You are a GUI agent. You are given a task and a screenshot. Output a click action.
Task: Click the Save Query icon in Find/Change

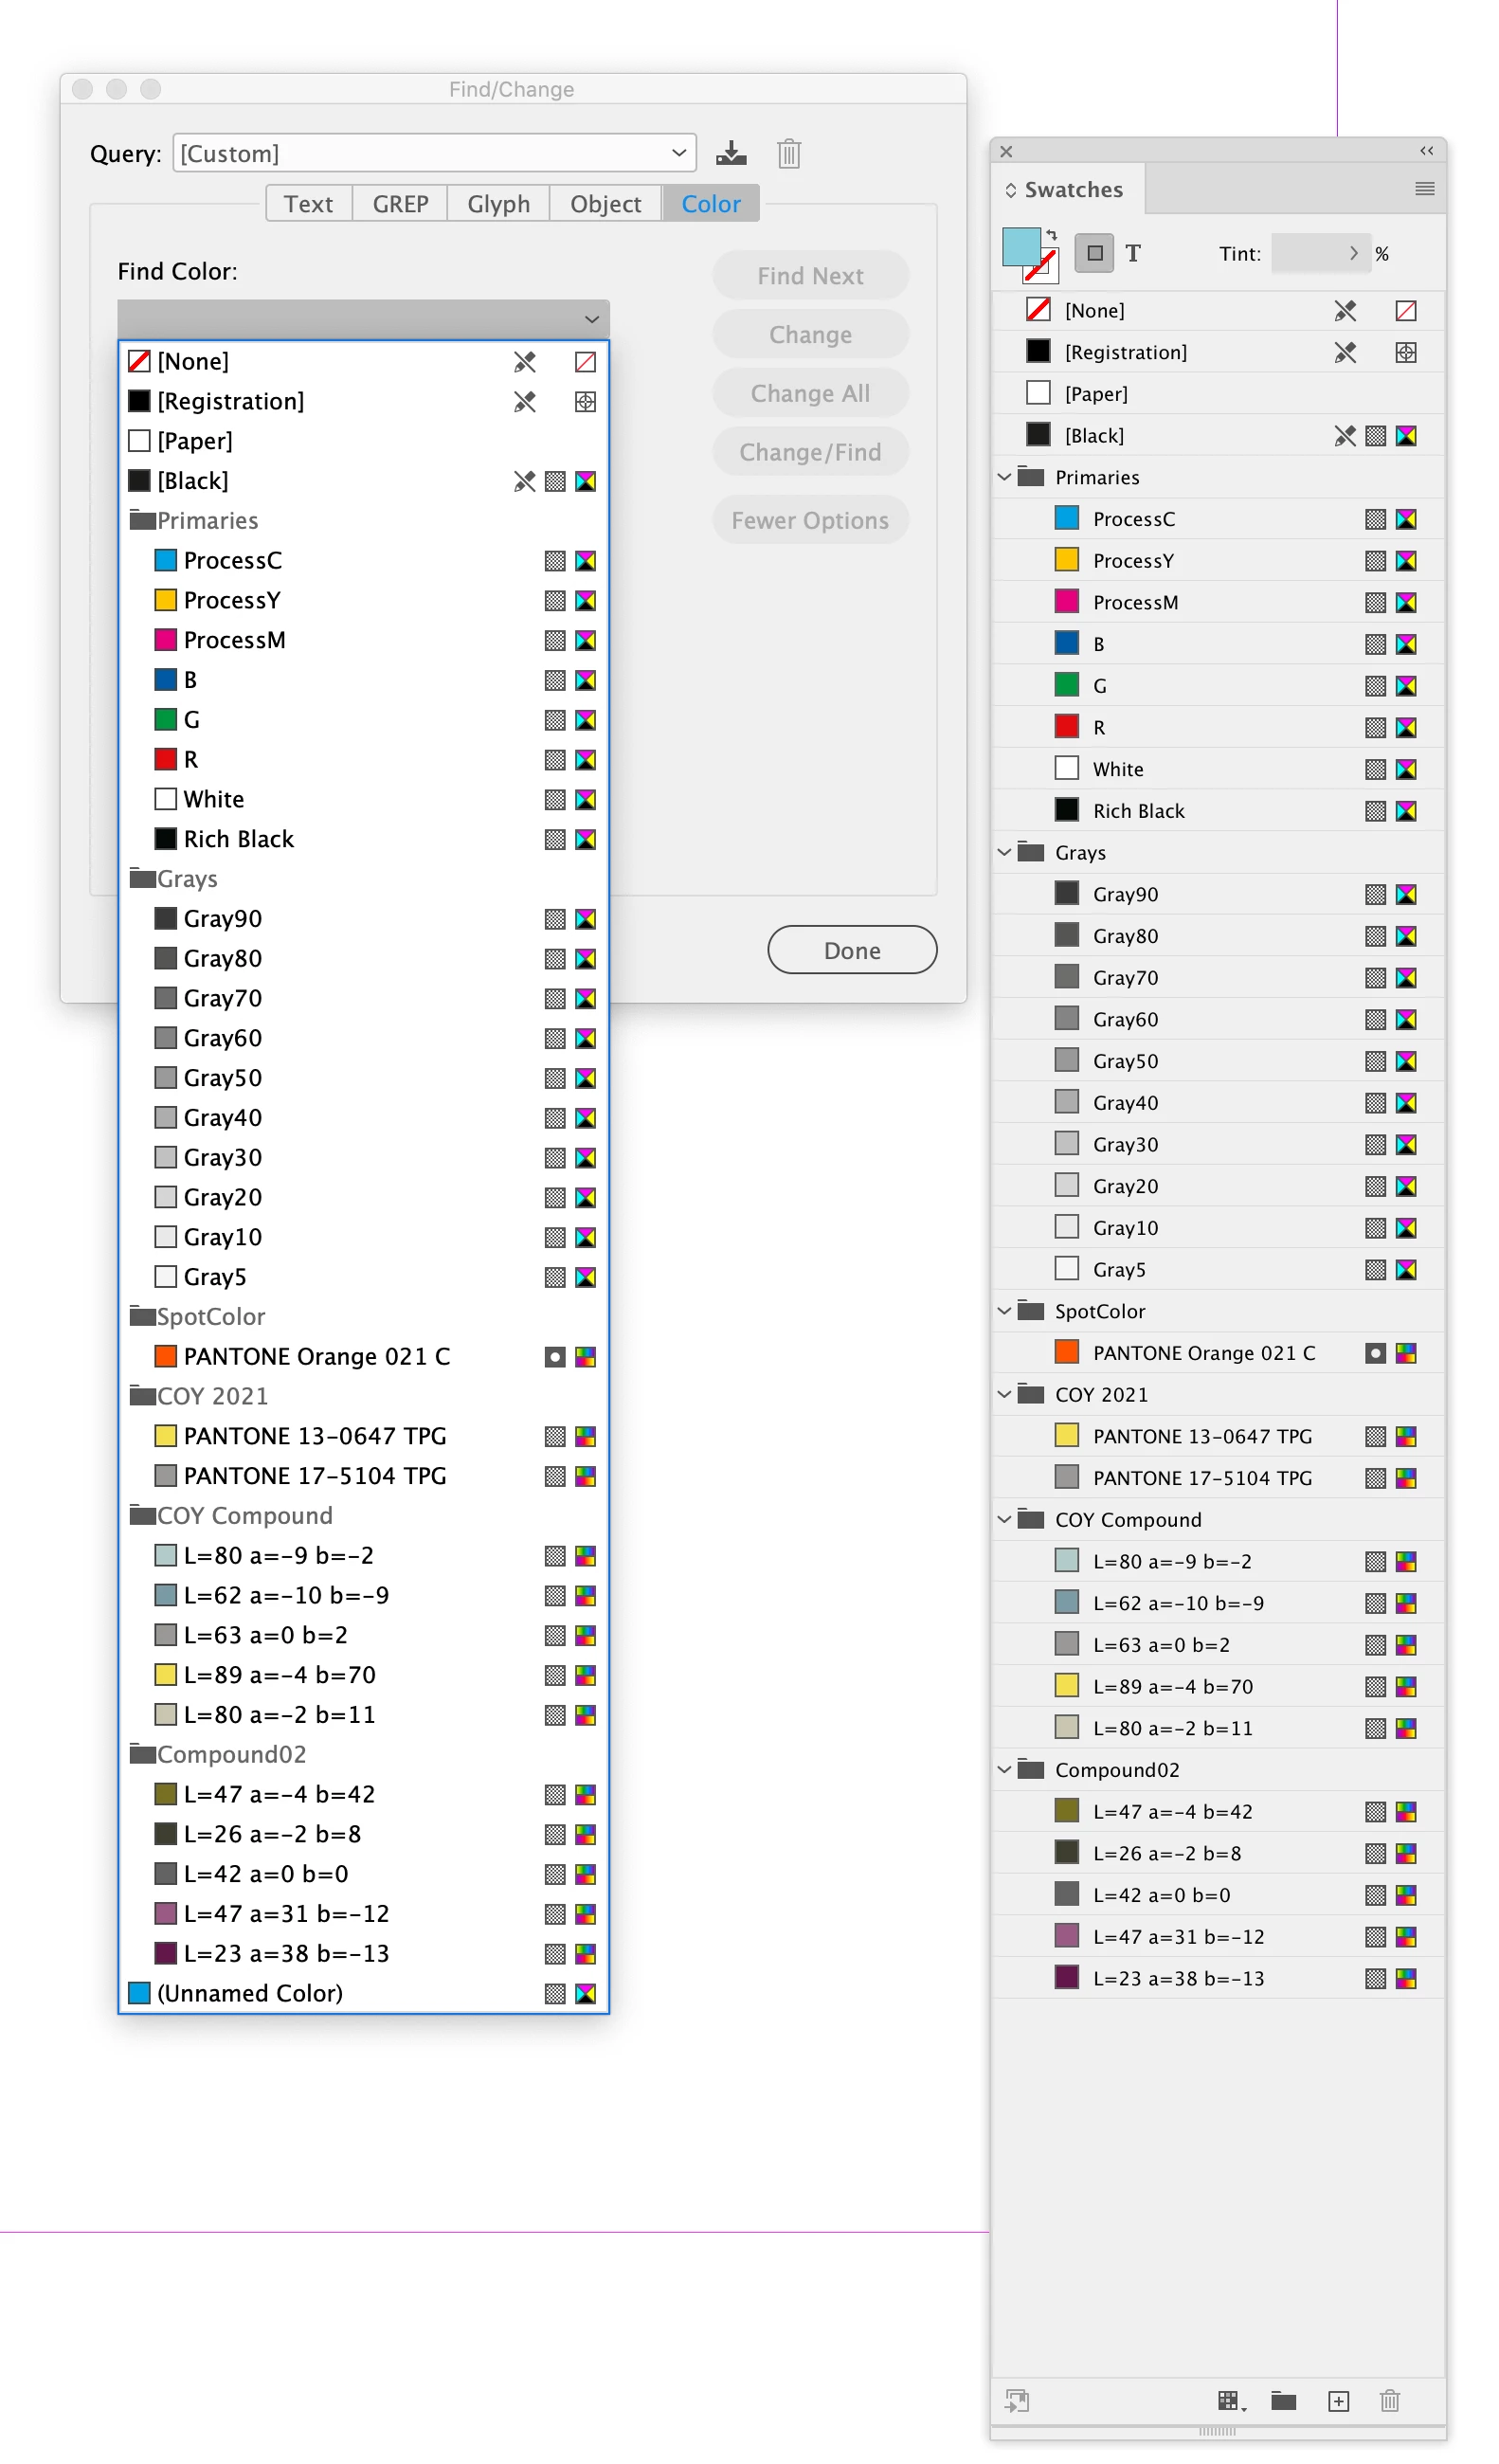[731, 153]
